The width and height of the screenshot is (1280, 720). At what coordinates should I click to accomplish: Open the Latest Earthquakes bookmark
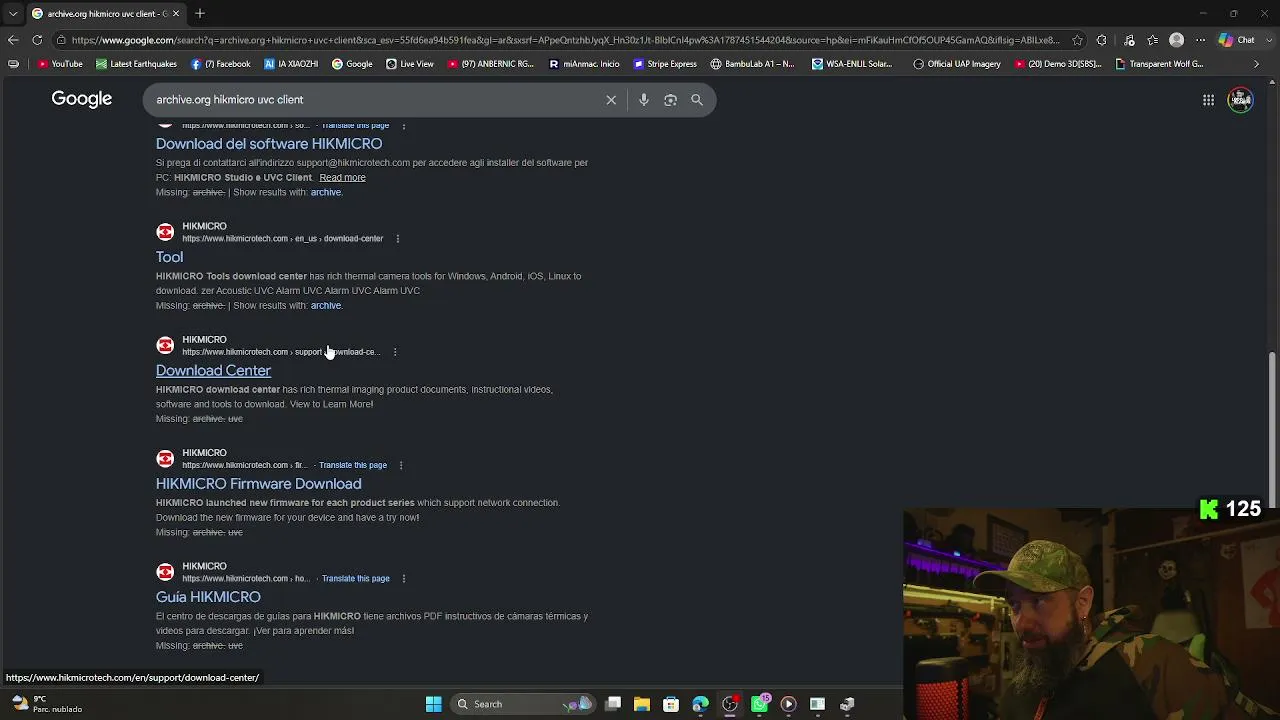pyautogui.click(x=136, y=64)
